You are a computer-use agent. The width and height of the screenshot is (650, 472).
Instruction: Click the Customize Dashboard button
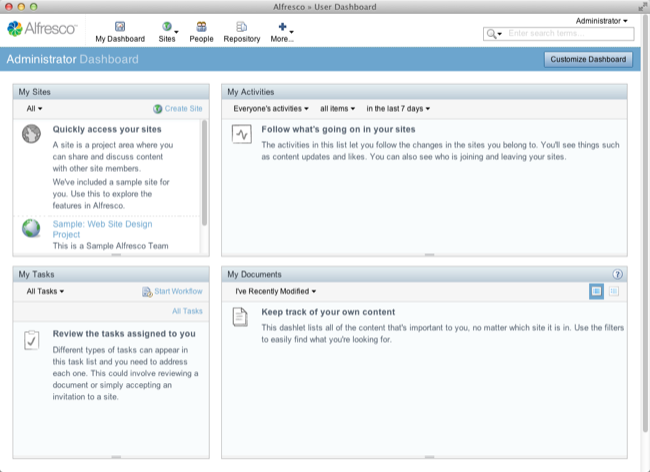coord(588,59)
